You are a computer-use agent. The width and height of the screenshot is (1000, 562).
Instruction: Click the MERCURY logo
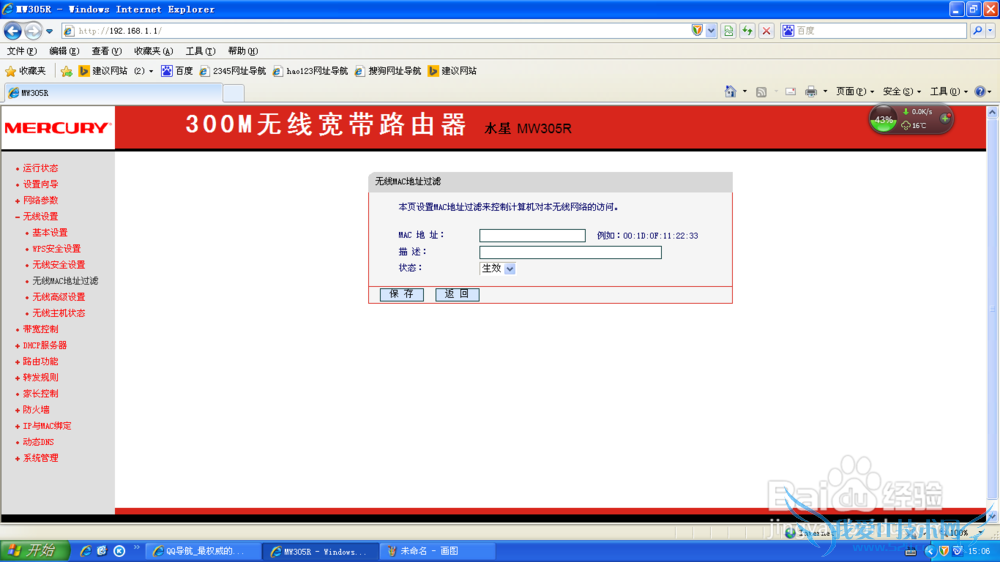(x=57, y=128)
